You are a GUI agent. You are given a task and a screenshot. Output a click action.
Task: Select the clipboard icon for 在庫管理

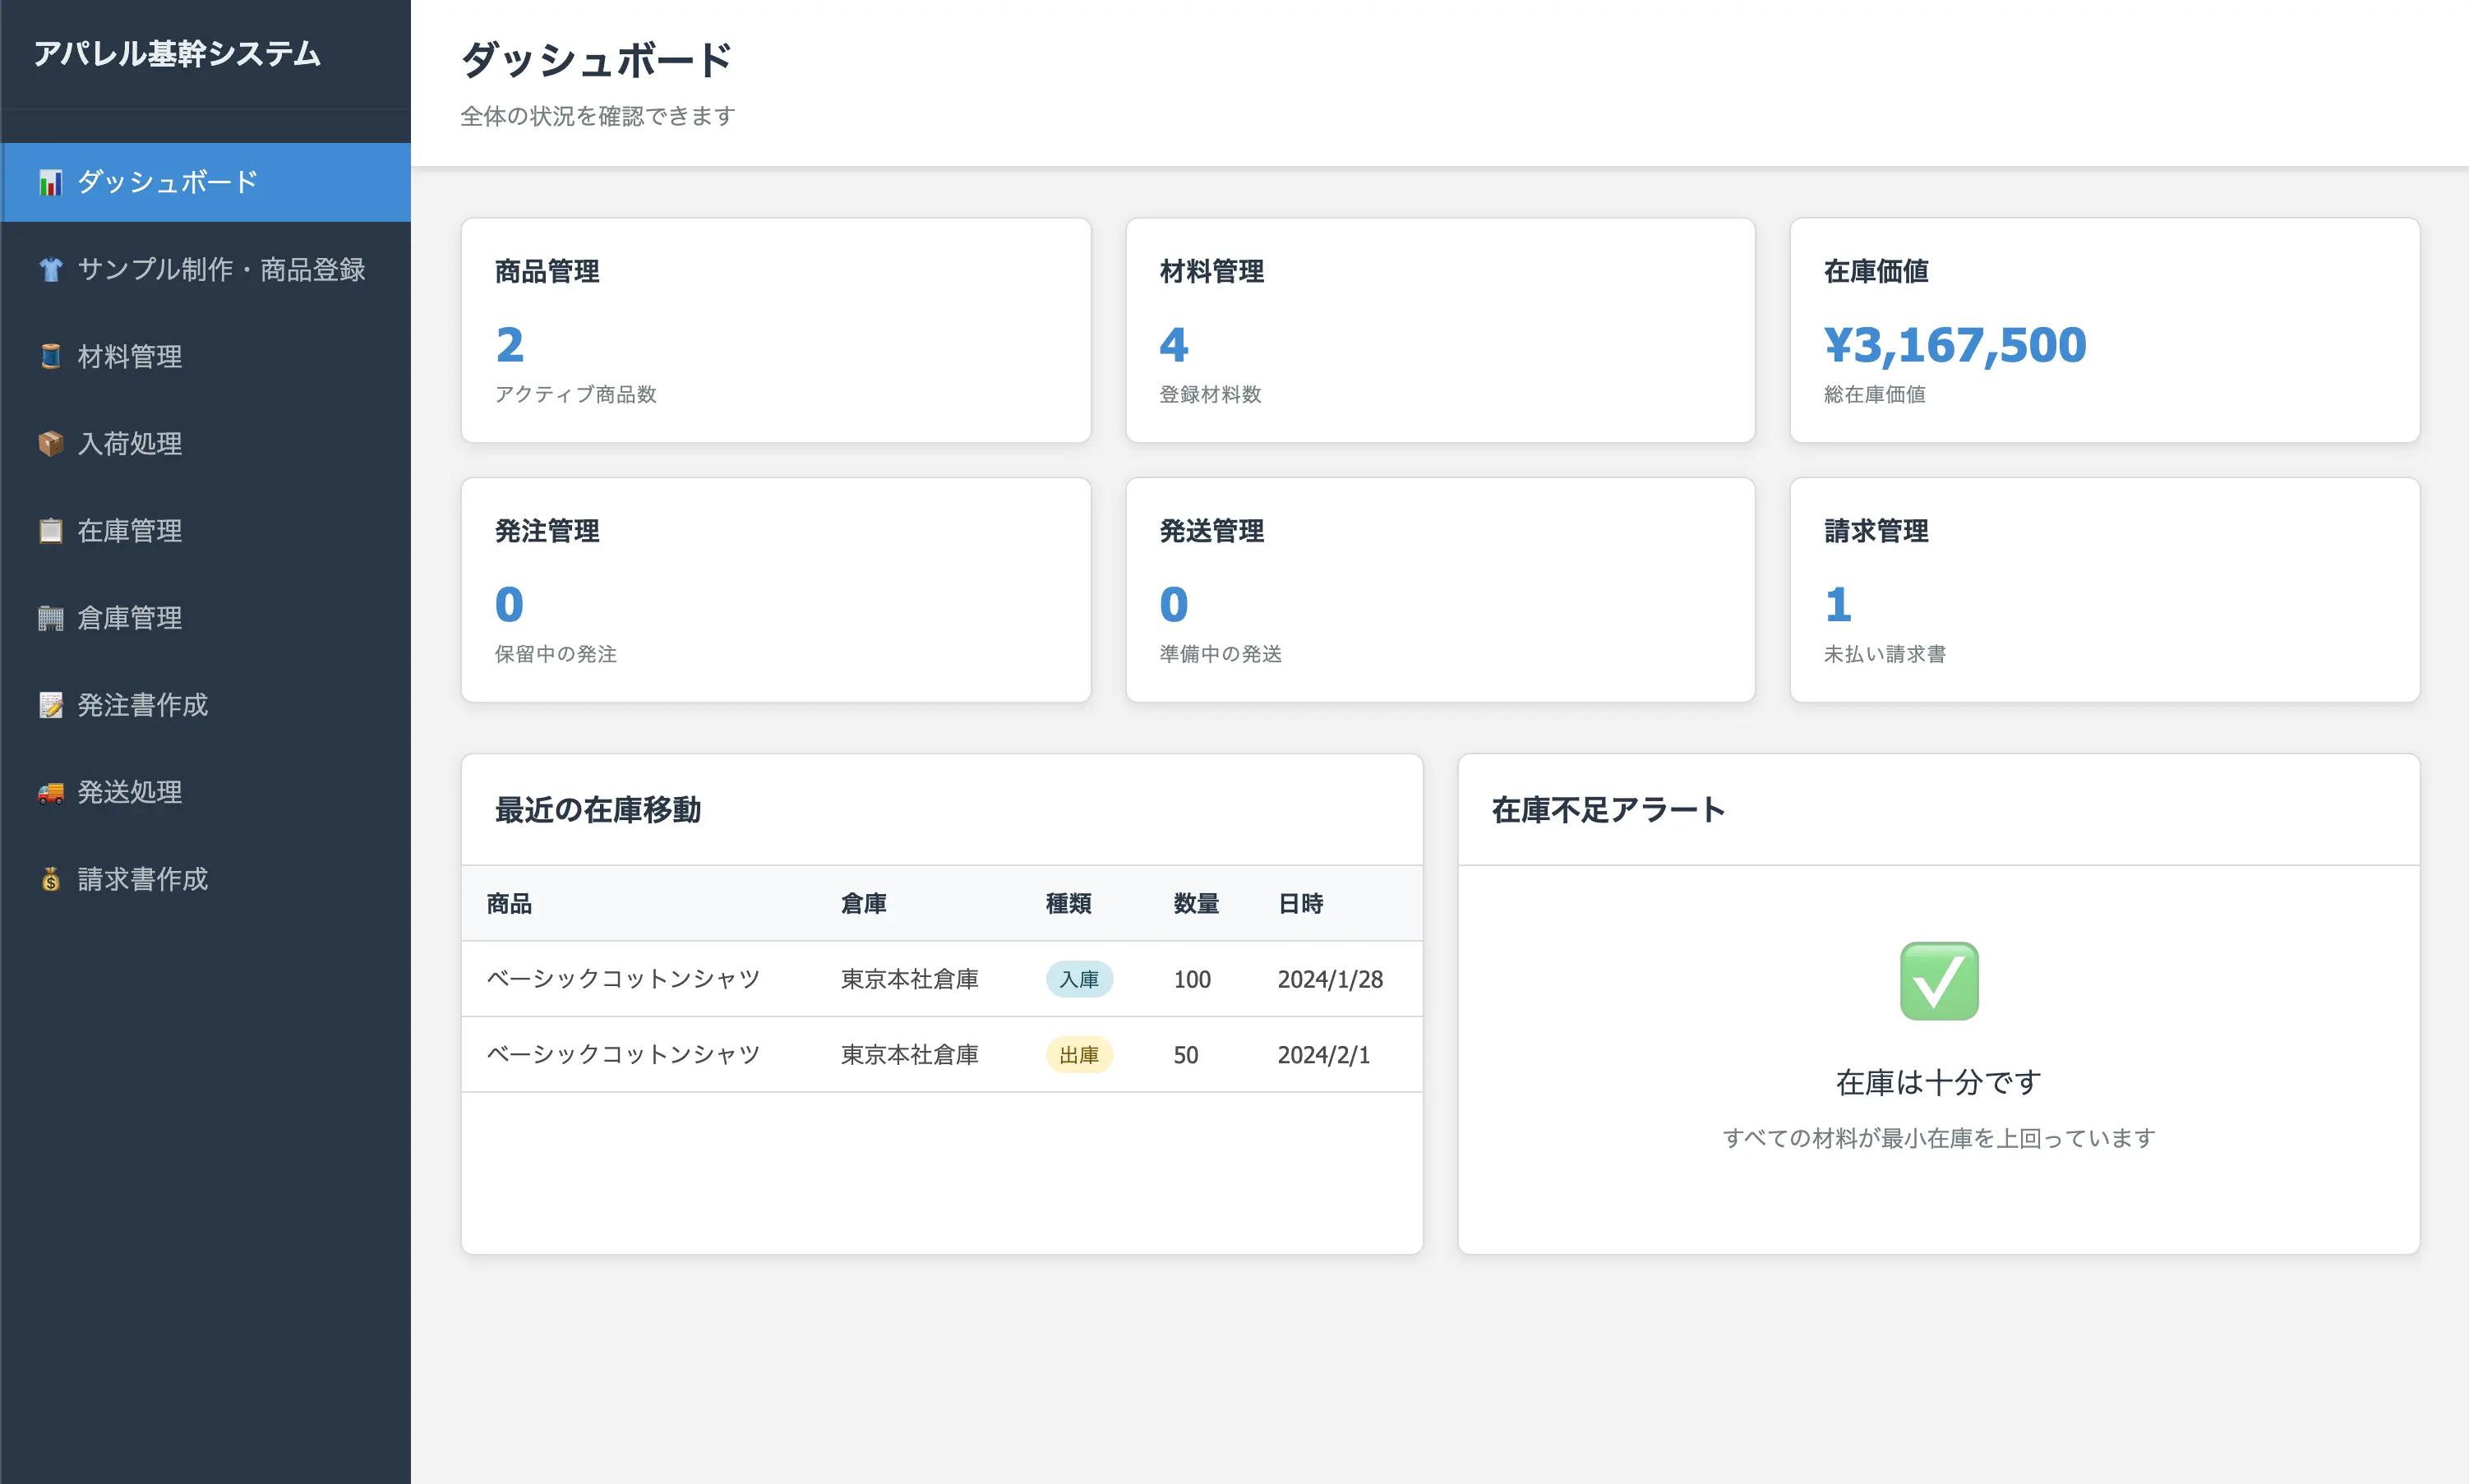coord(51,530)
